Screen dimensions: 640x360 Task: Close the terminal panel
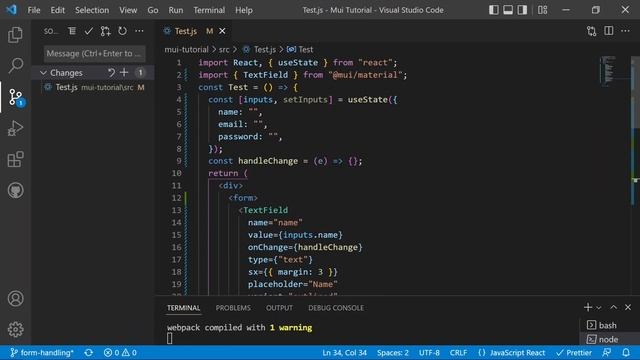[x=628, y=307]
